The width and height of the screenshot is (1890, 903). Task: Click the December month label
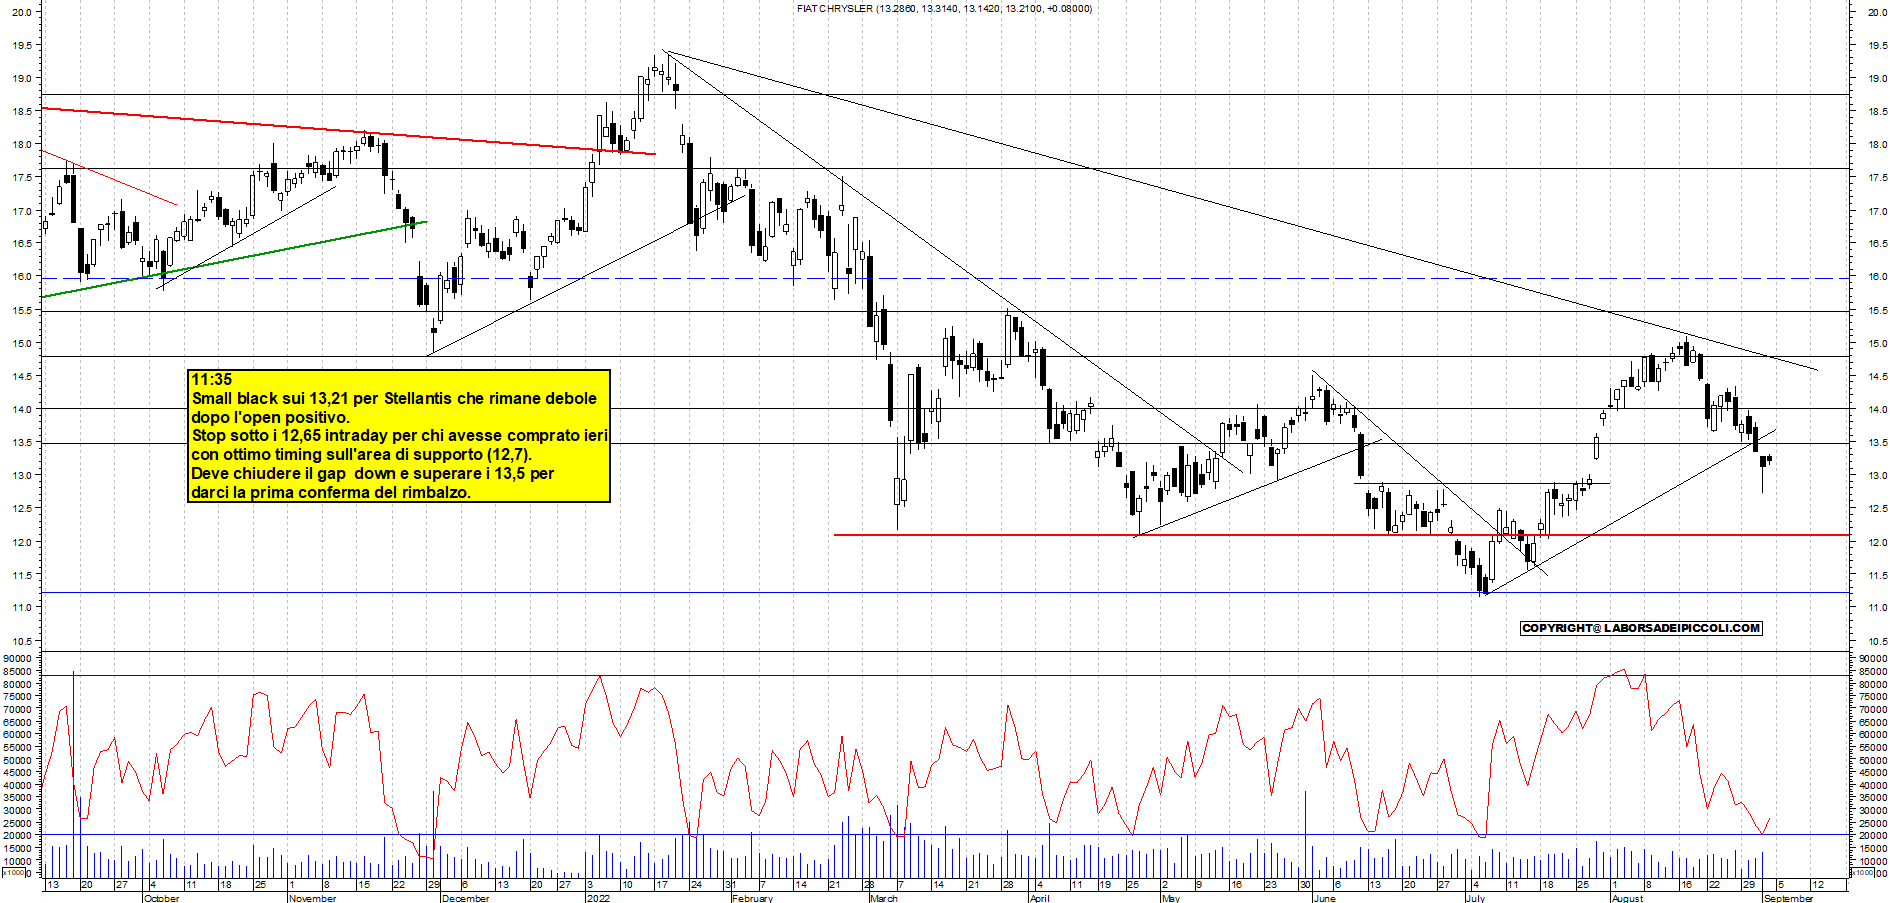tap(466, 898)
